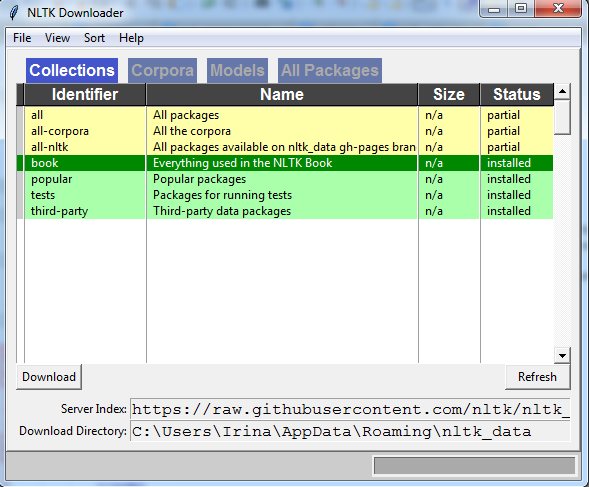589x487 pixels.
Task: Click 'All packages available on nltk_data' name cell
Action: pos(282,147)
